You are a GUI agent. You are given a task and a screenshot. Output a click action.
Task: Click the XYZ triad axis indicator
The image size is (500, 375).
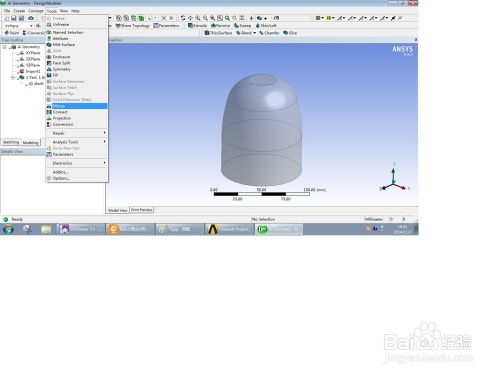tap(394, 178)
